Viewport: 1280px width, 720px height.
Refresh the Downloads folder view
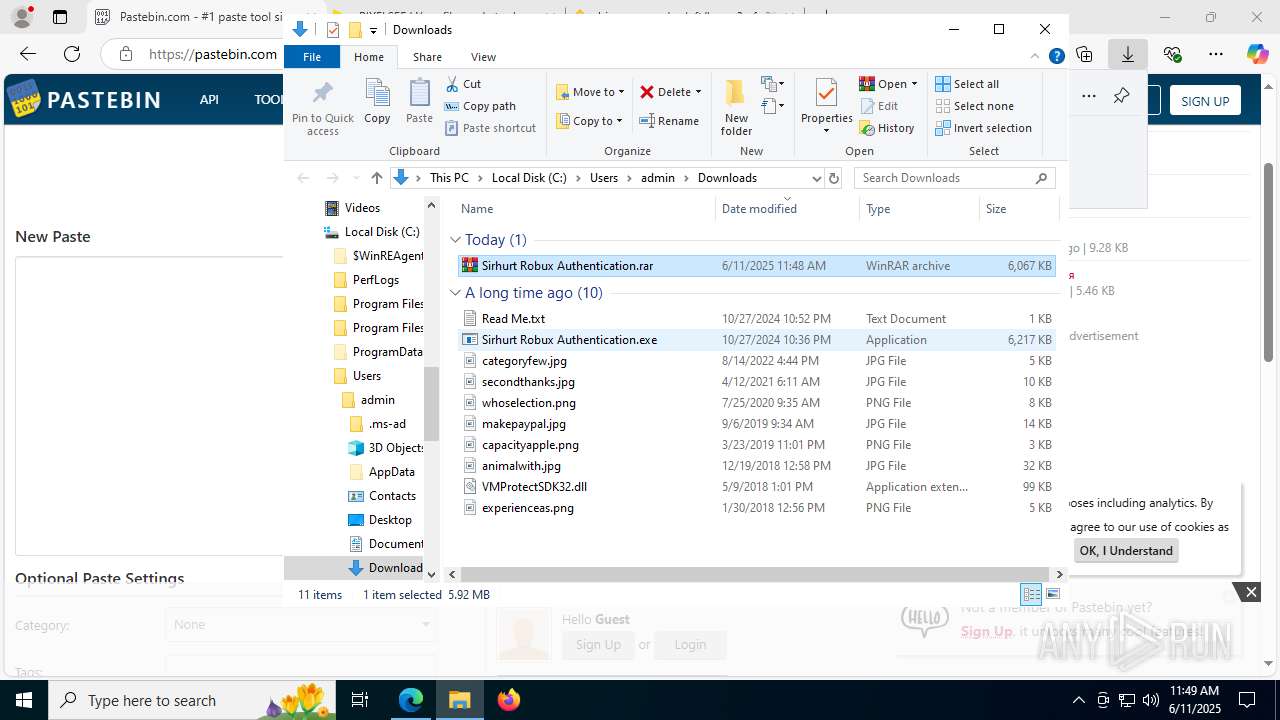pos(834,178)
